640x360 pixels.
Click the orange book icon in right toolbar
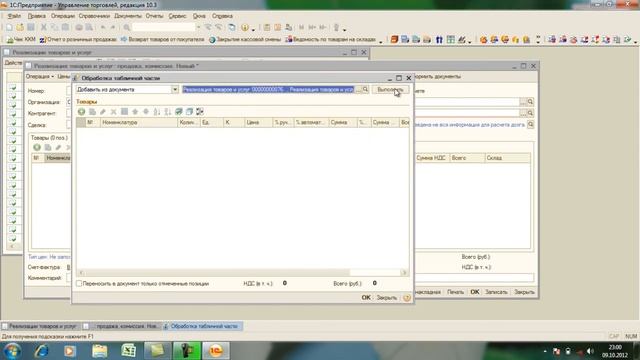click(x=394, y=40)
